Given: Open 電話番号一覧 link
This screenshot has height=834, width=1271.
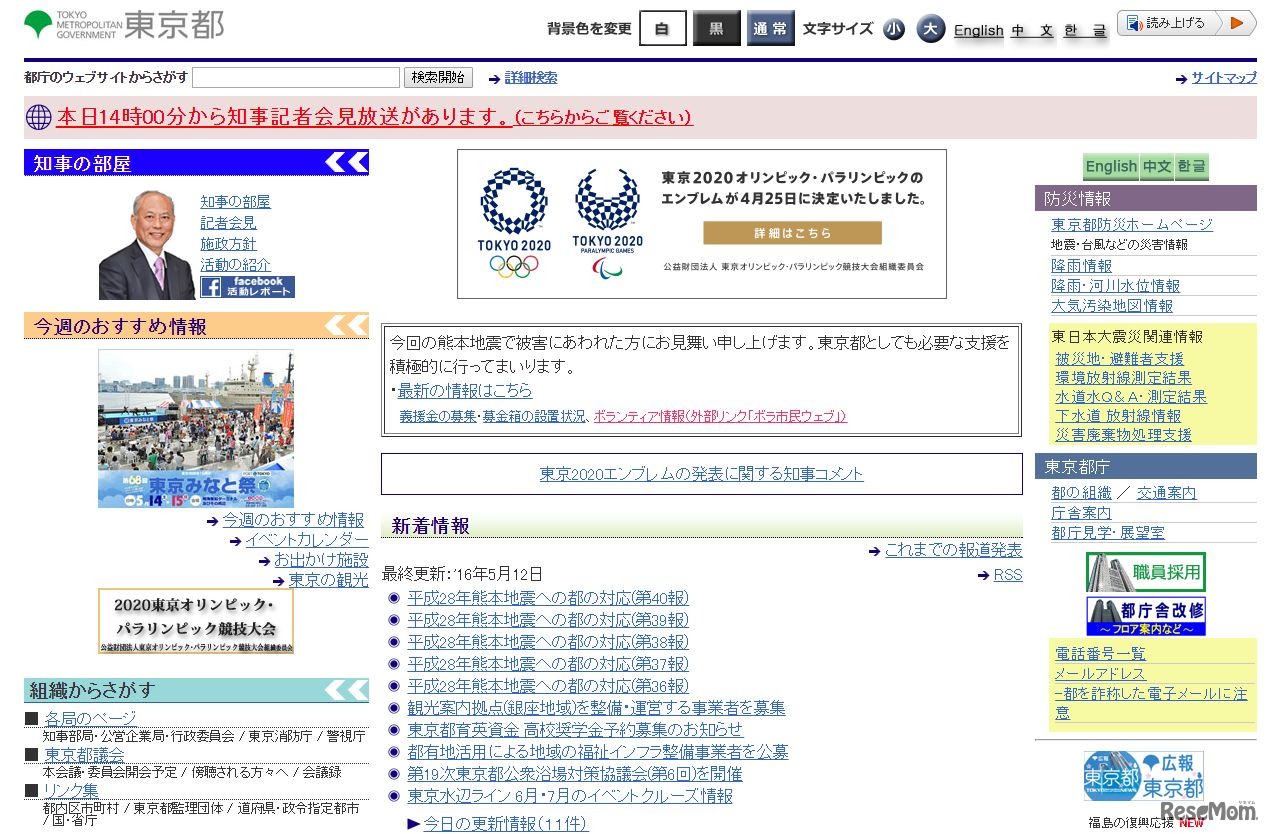Looking at the screenshot, I should (1100, 654).
